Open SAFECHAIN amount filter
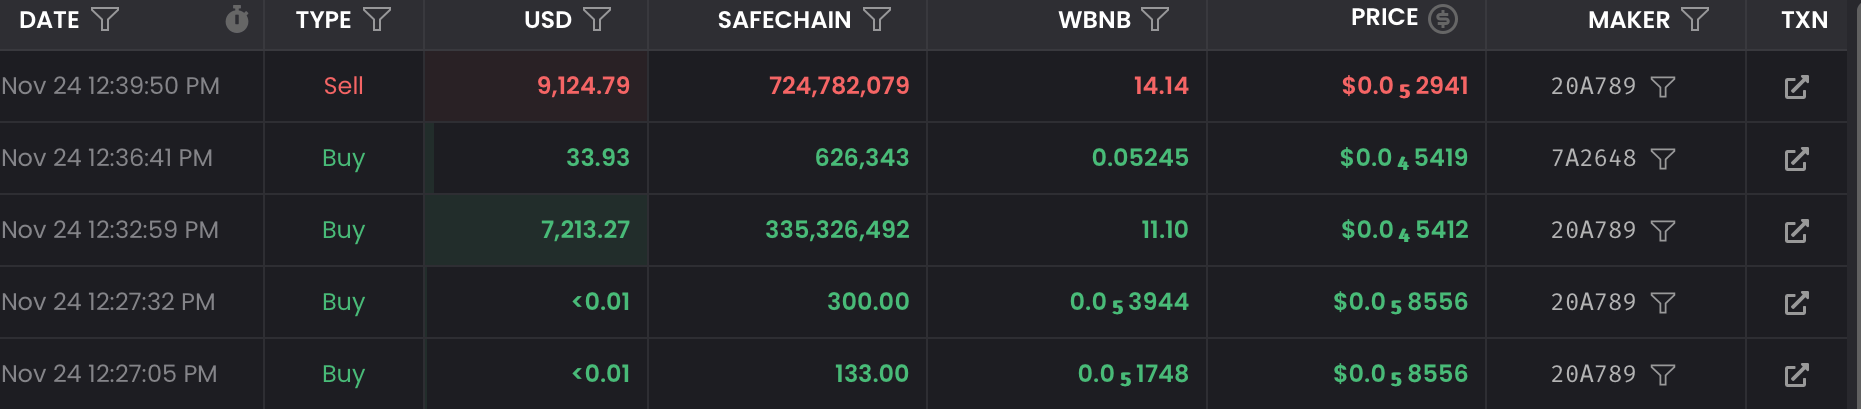The width and height of the screenshot is (1861, 409). click(x=877, y=20)
